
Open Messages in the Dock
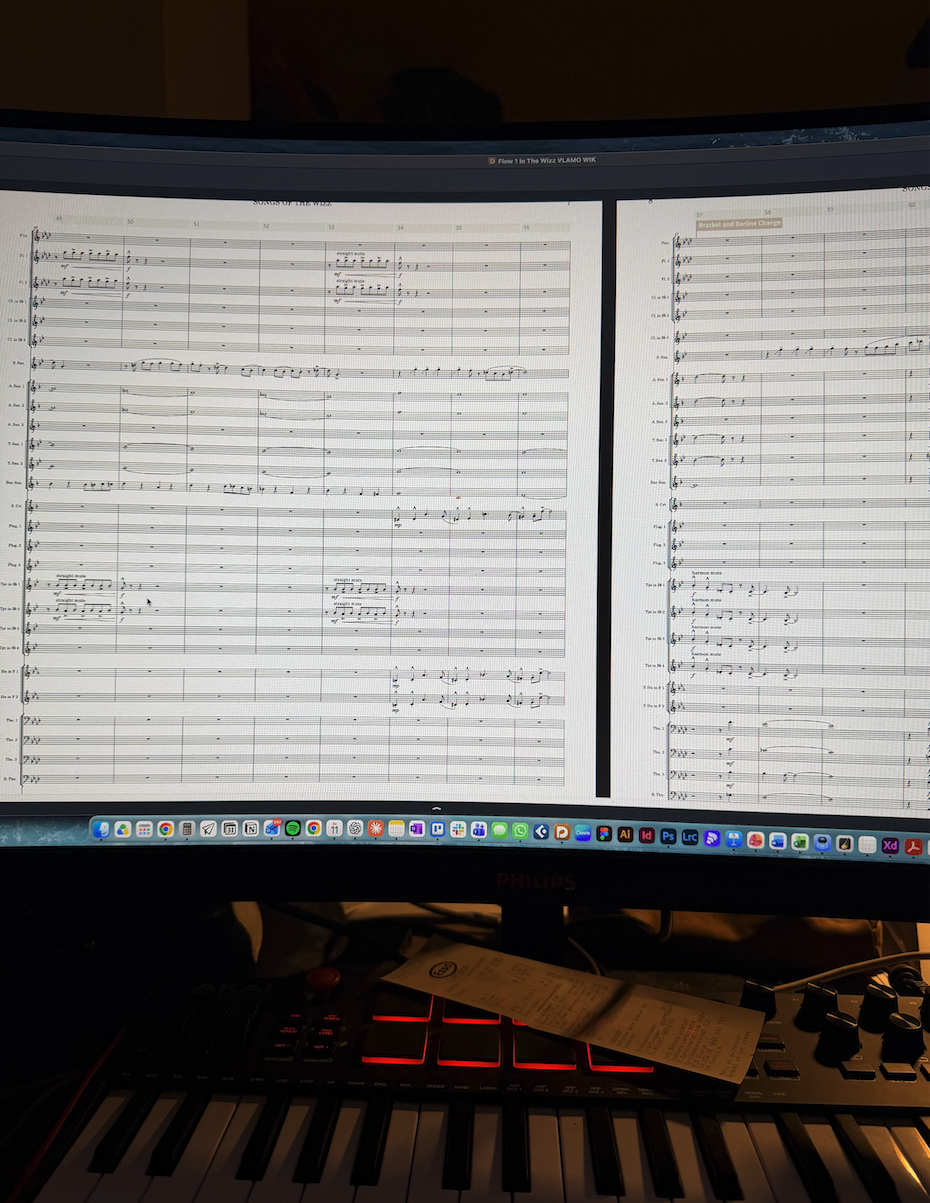pos(500,830)
